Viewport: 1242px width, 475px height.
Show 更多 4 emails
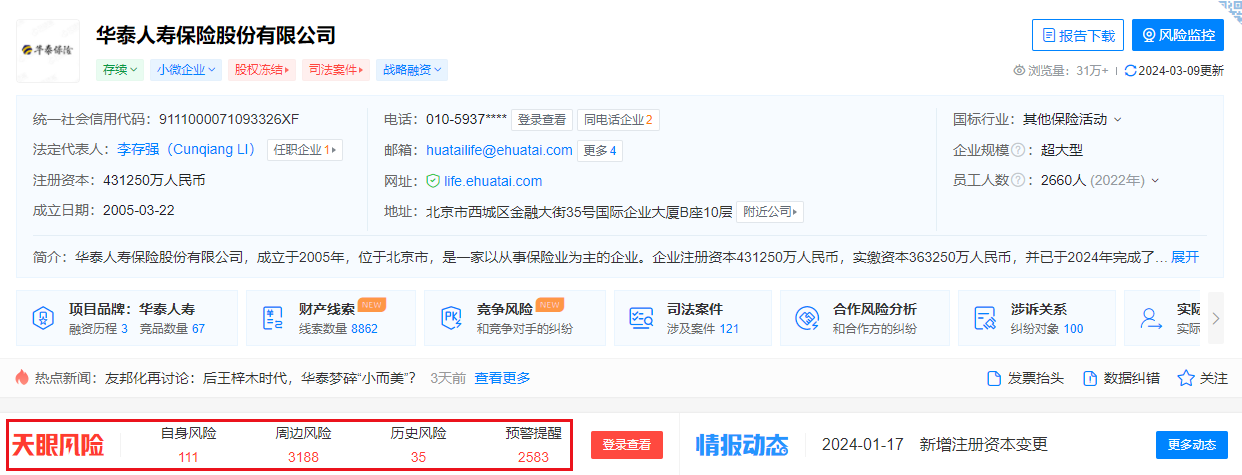coord(601,151)
